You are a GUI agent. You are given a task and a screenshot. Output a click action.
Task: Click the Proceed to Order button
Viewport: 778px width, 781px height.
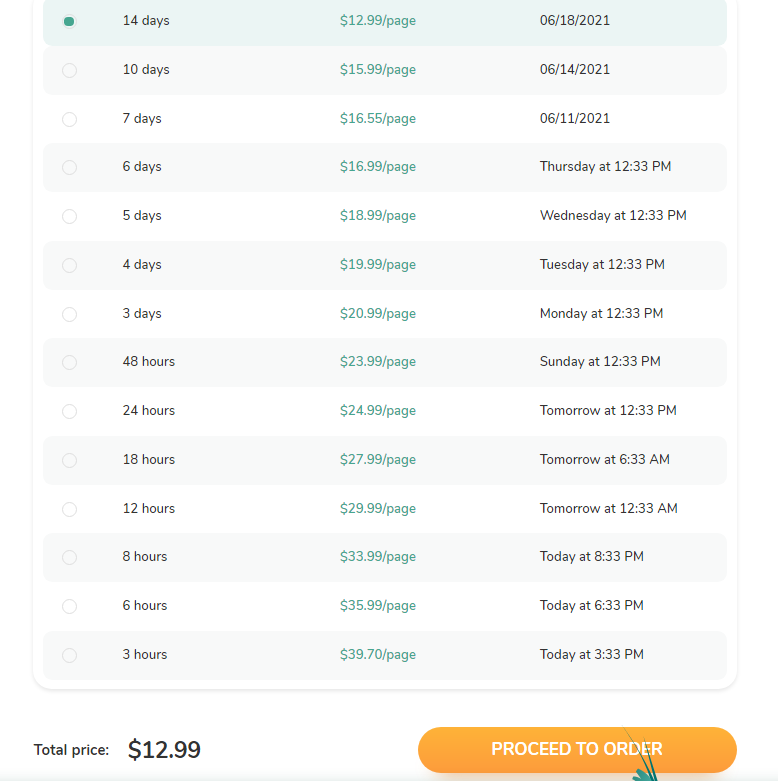(x=577, y=750)
